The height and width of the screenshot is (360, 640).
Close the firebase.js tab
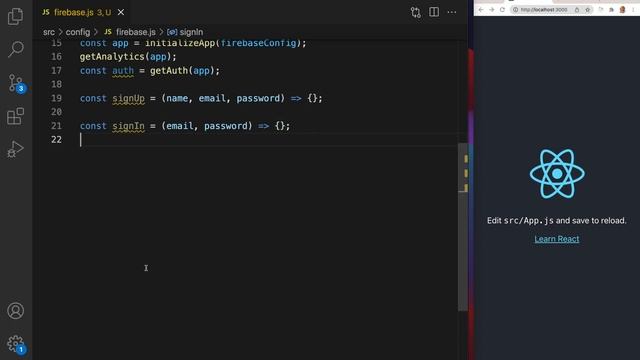(x=121, y=12)
